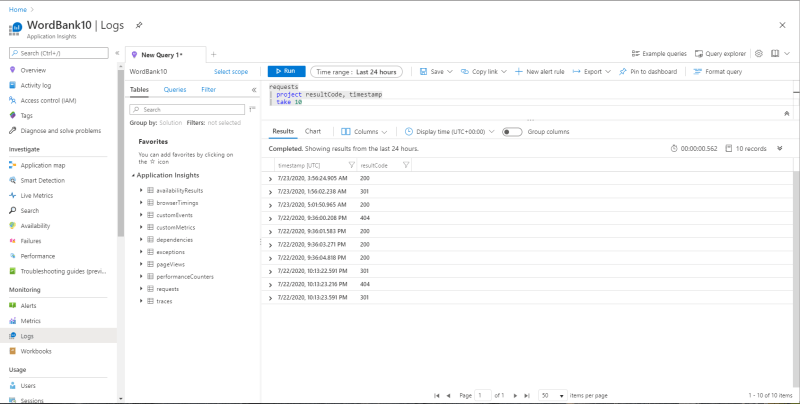This screenshot has height=404, width=800.
Task: Open table sort options icon
Action: point(252,109)
